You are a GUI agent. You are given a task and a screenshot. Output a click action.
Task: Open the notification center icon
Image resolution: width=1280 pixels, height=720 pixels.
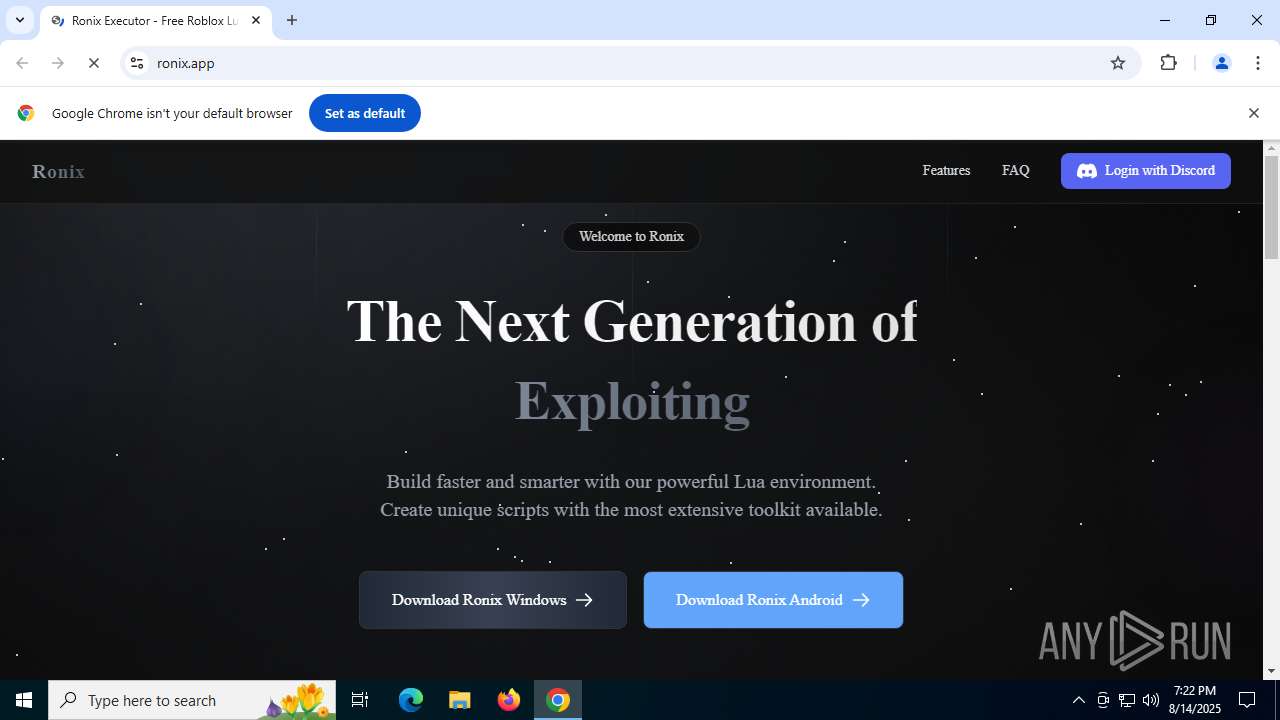1248,700
